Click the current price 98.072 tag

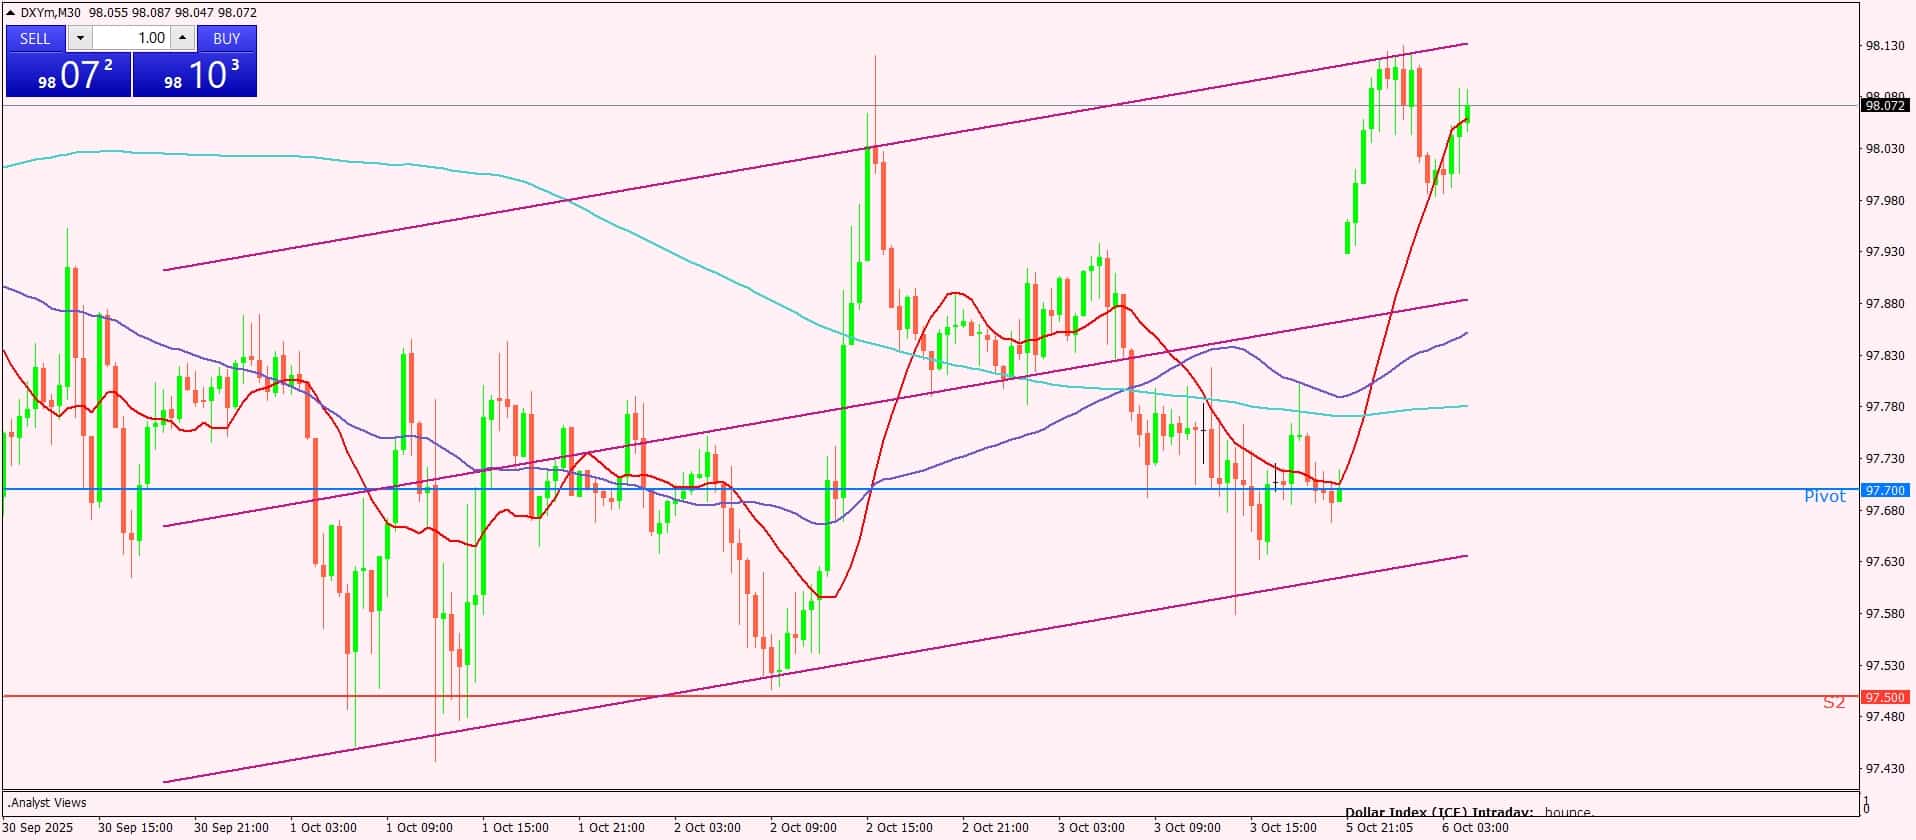1884,105
